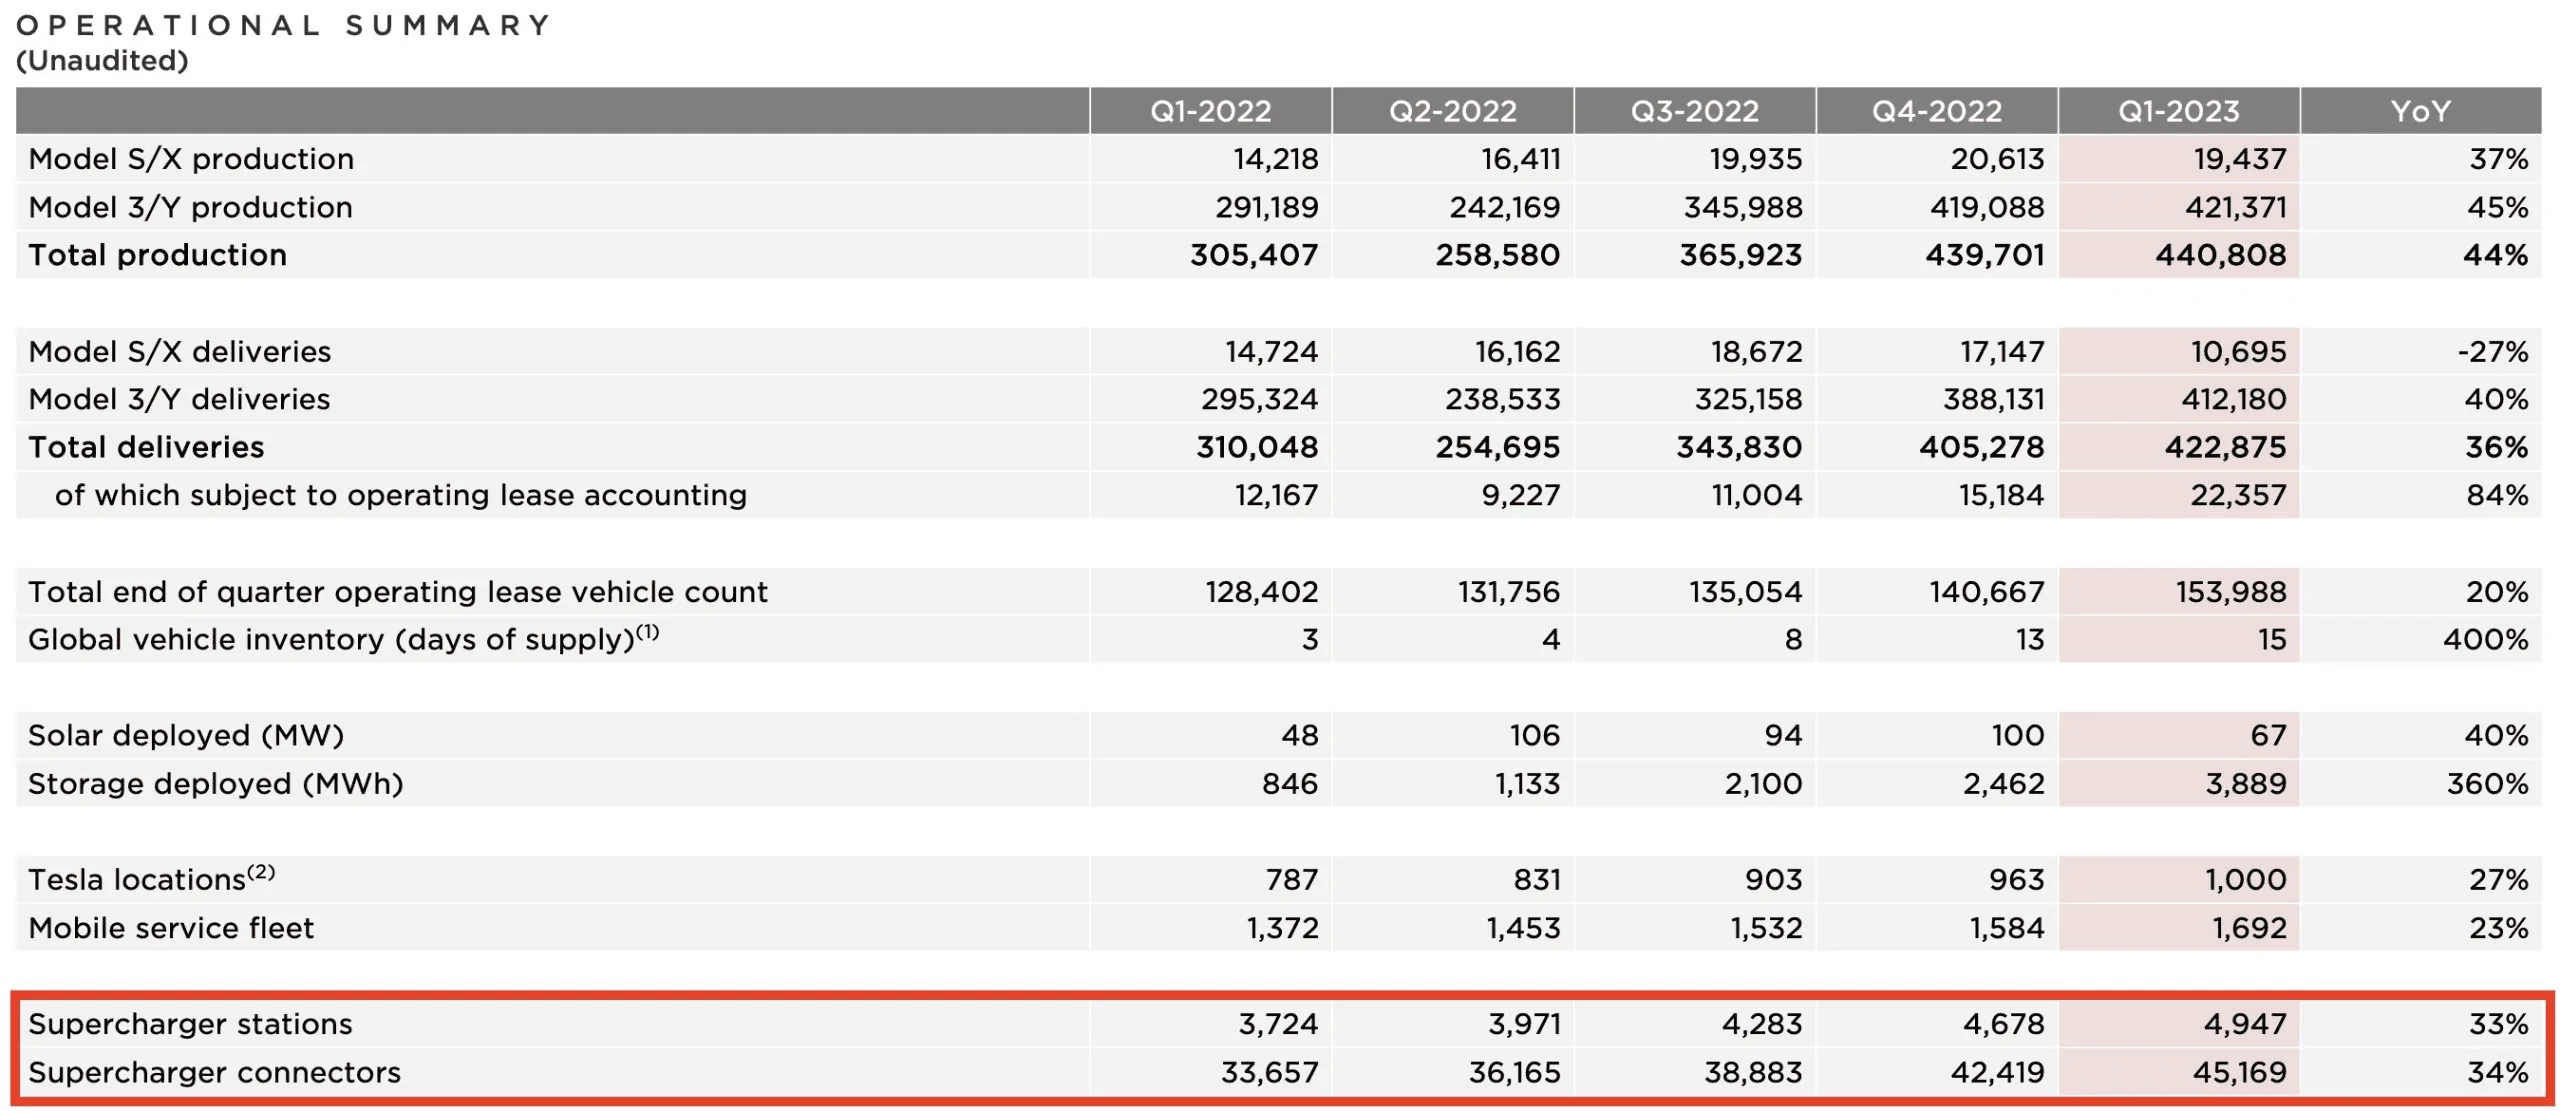This screenshot has height=1111, width=2560.
Task: Select the Model 3/Y production Q4-2022 value
Action: coord(1987,207)
